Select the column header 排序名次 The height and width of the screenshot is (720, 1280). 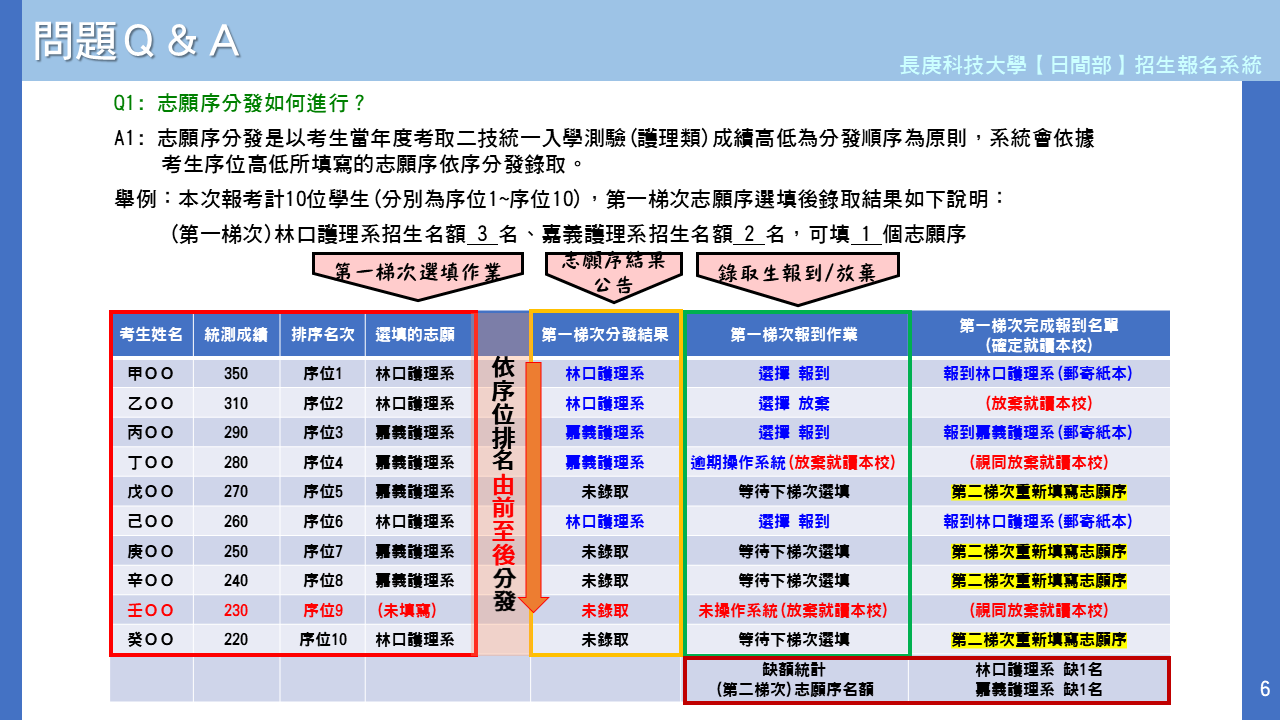[322, 335]
